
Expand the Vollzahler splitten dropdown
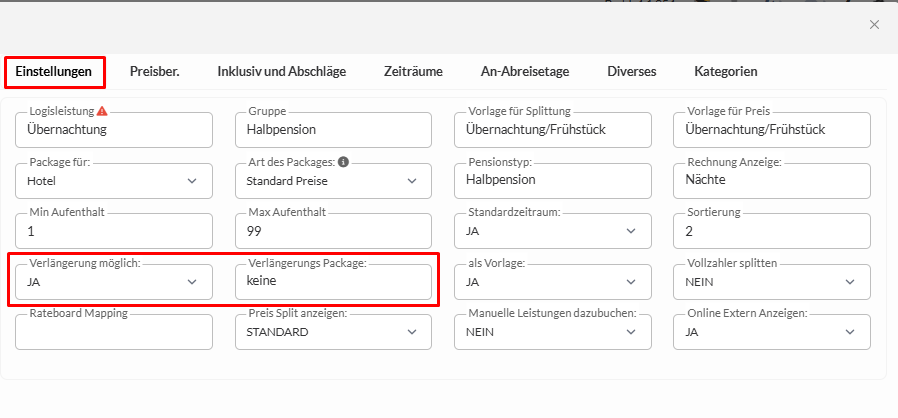click(771, 283)
